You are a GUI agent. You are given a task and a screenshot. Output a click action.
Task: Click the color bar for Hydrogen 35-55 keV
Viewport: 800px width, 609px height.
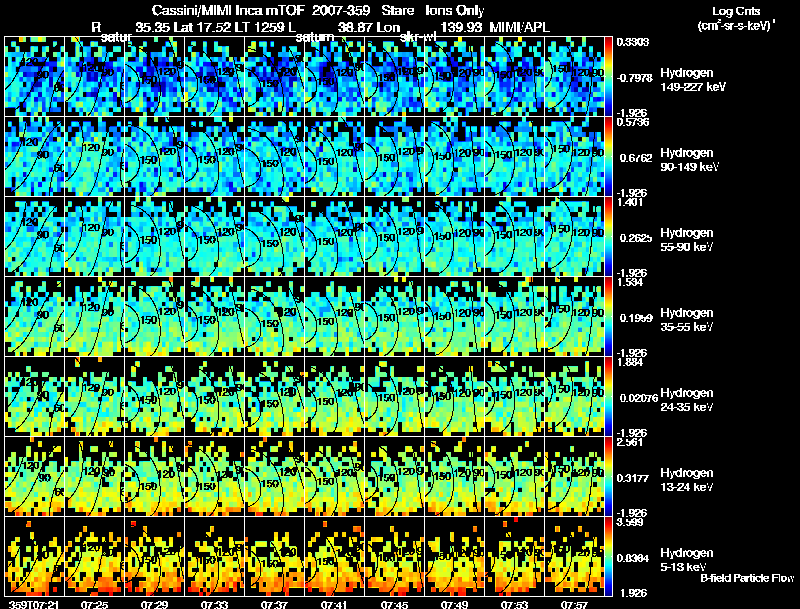pos(608,317)
